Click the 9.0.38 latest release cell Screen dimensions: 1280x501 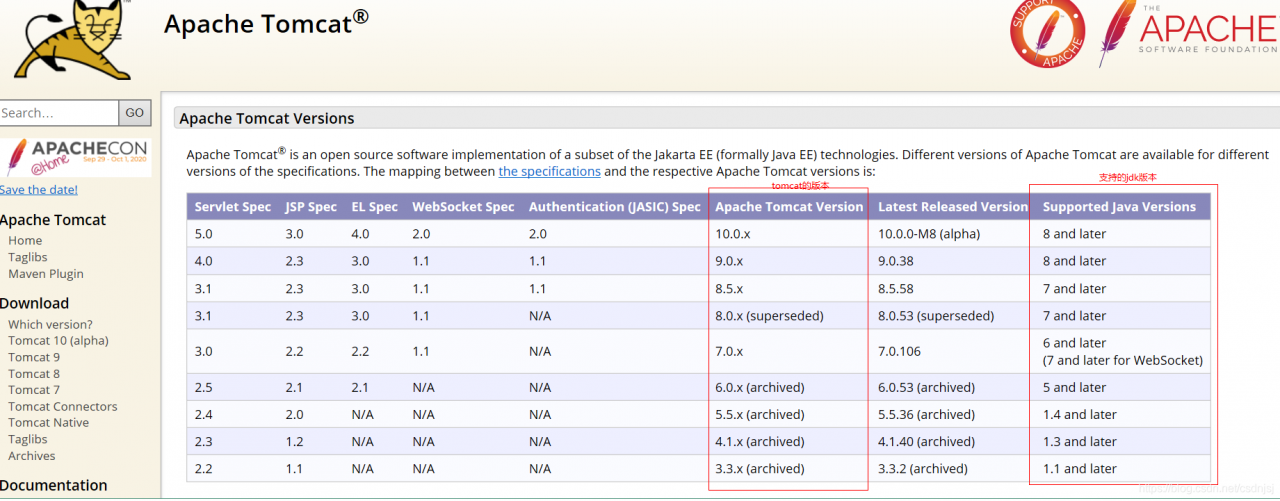[953, 261]
